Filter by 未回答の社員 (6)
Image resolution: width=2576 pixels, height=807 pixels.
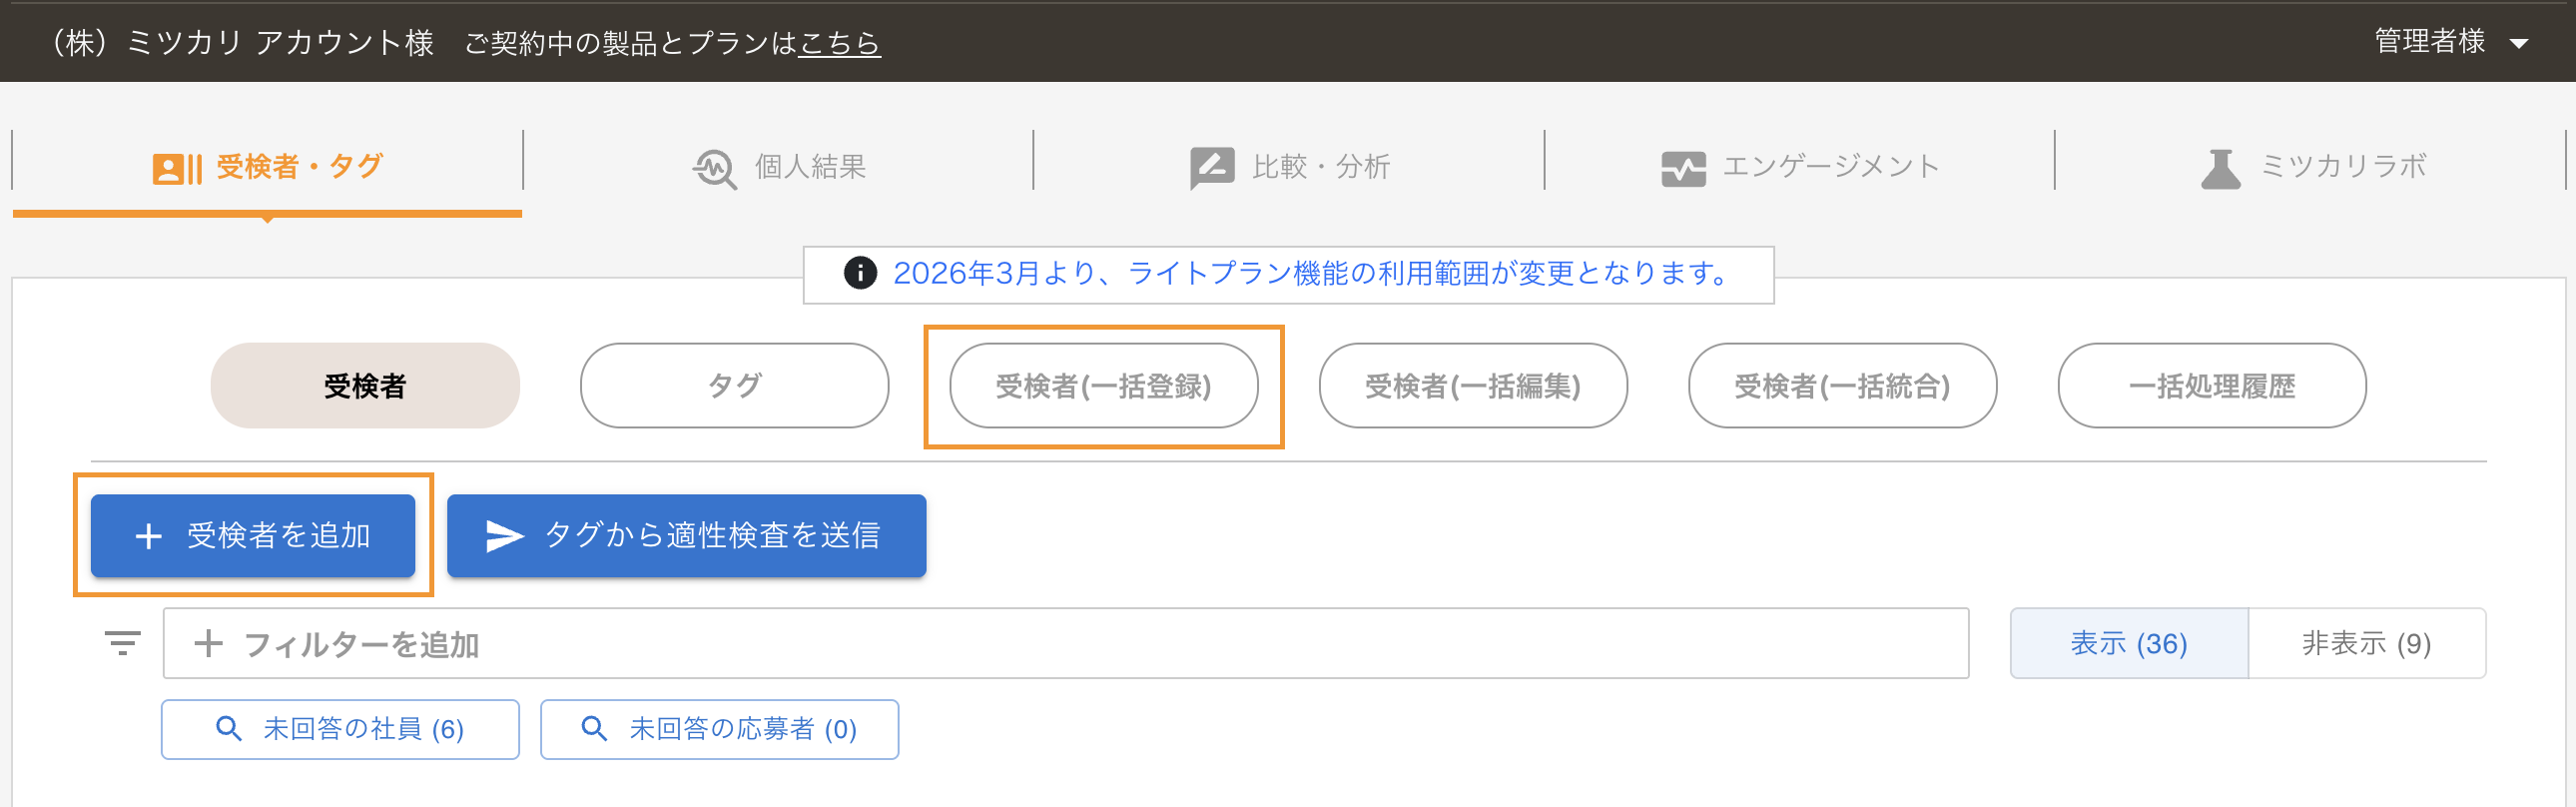point(340,729)
